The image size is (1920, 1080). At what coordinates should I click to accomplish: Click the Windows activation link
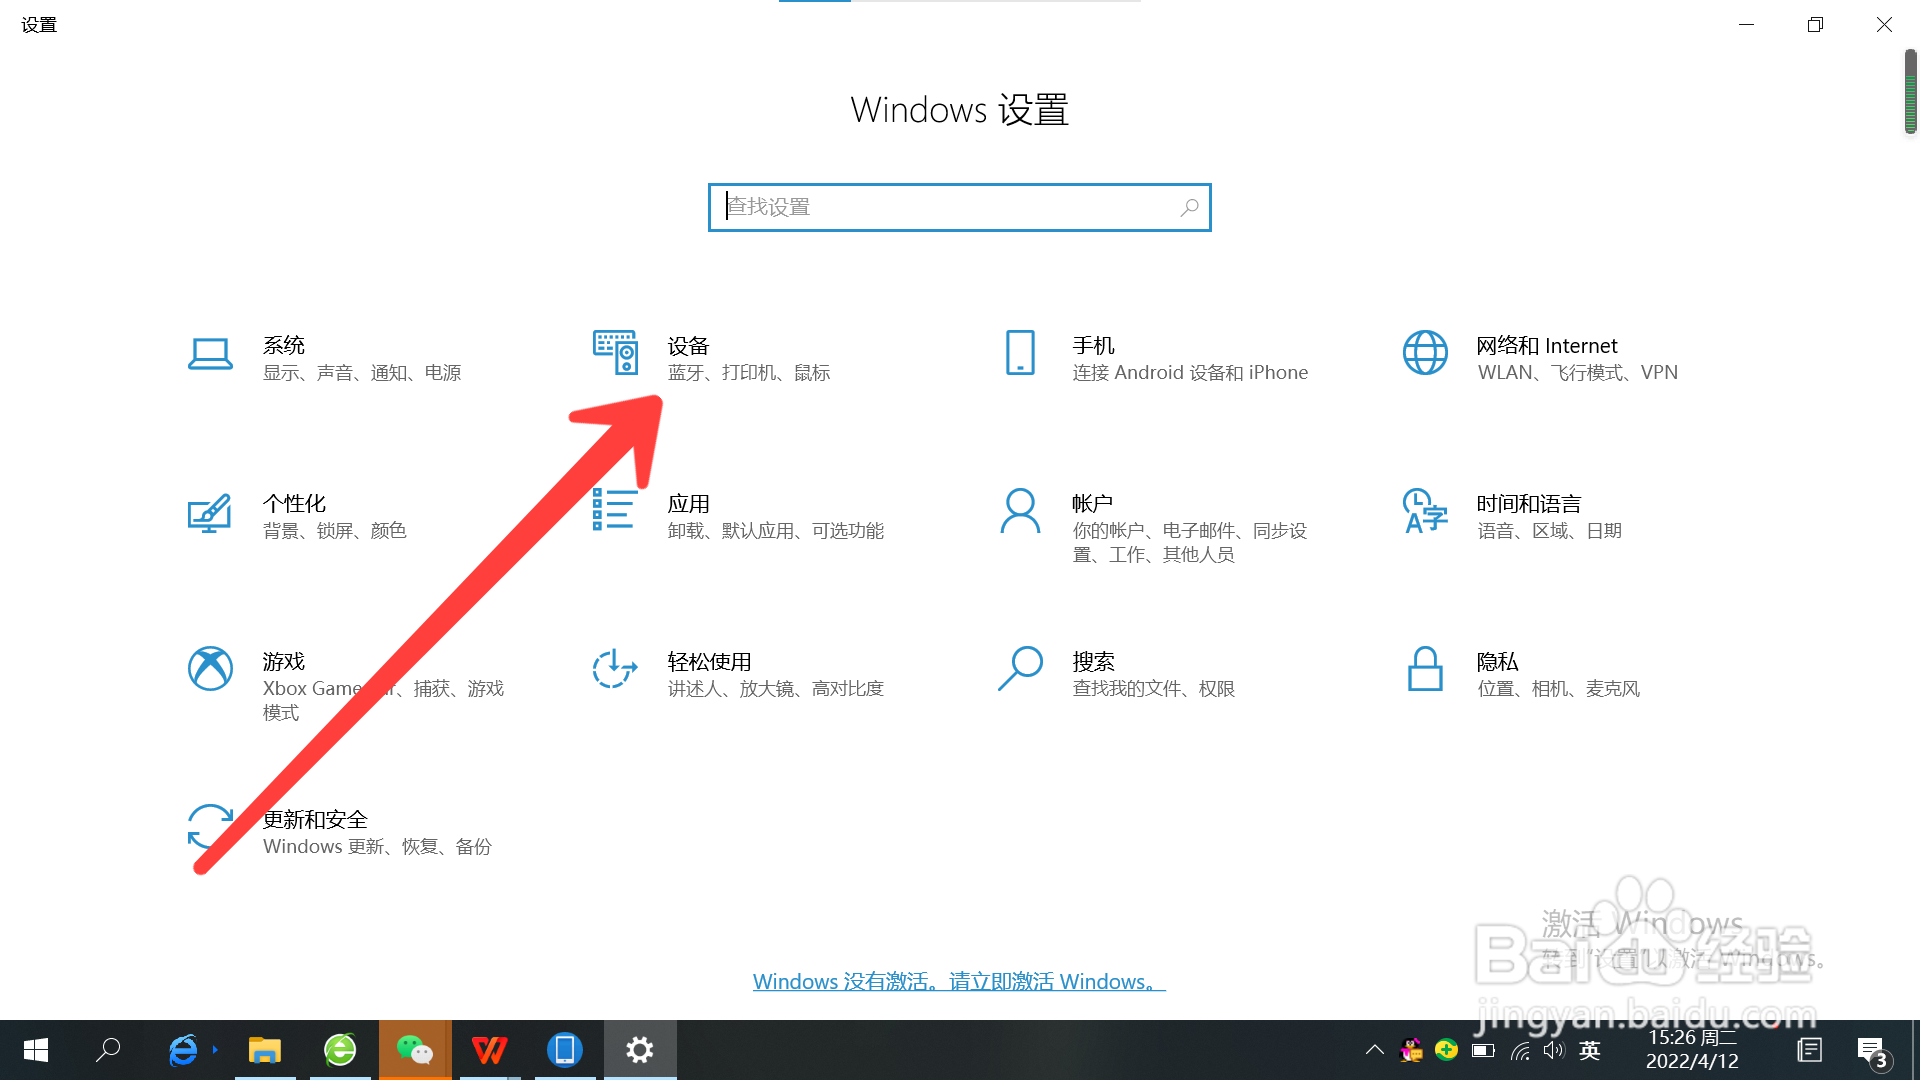pos(959,982)
